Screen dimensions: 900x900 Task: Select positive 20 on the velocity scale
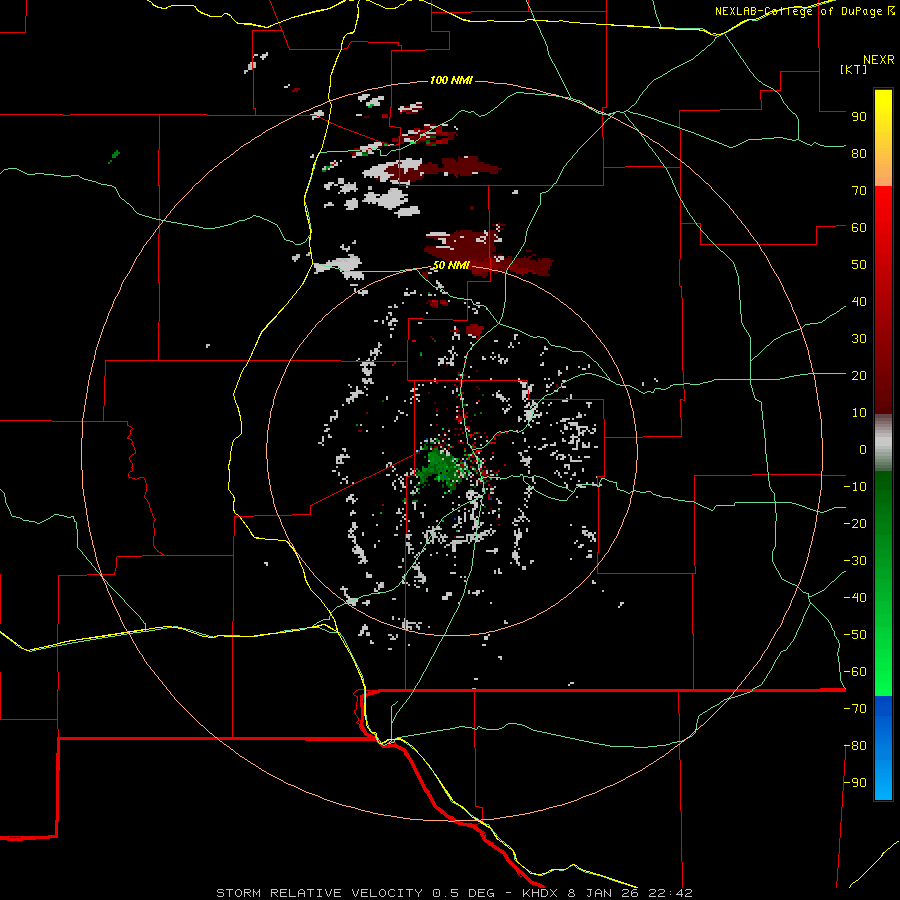[859, 375]
